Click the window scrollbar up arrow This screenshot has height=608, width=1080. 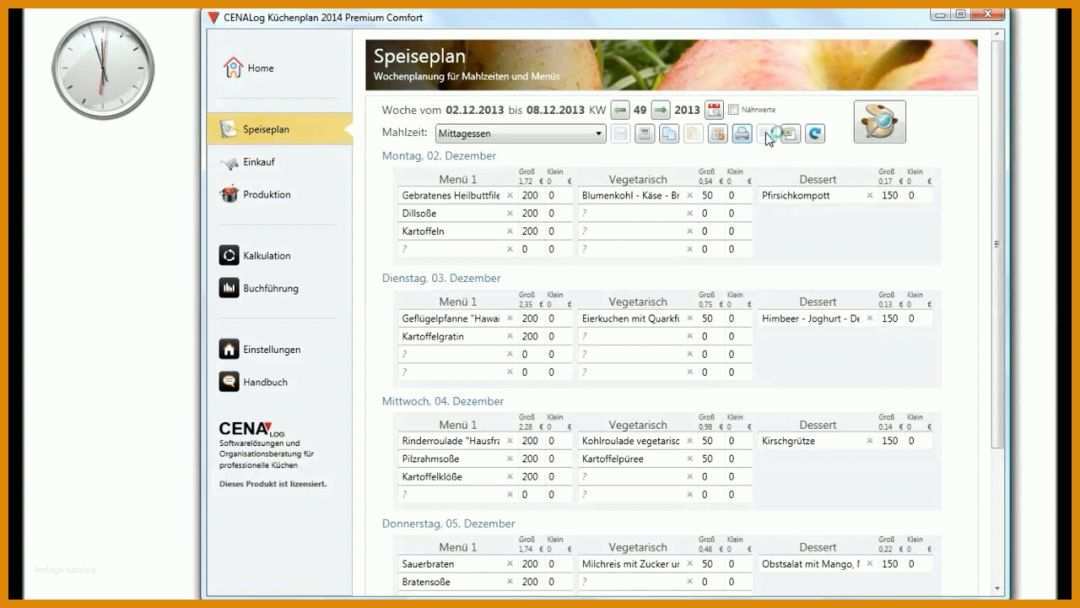coord(997,34)
